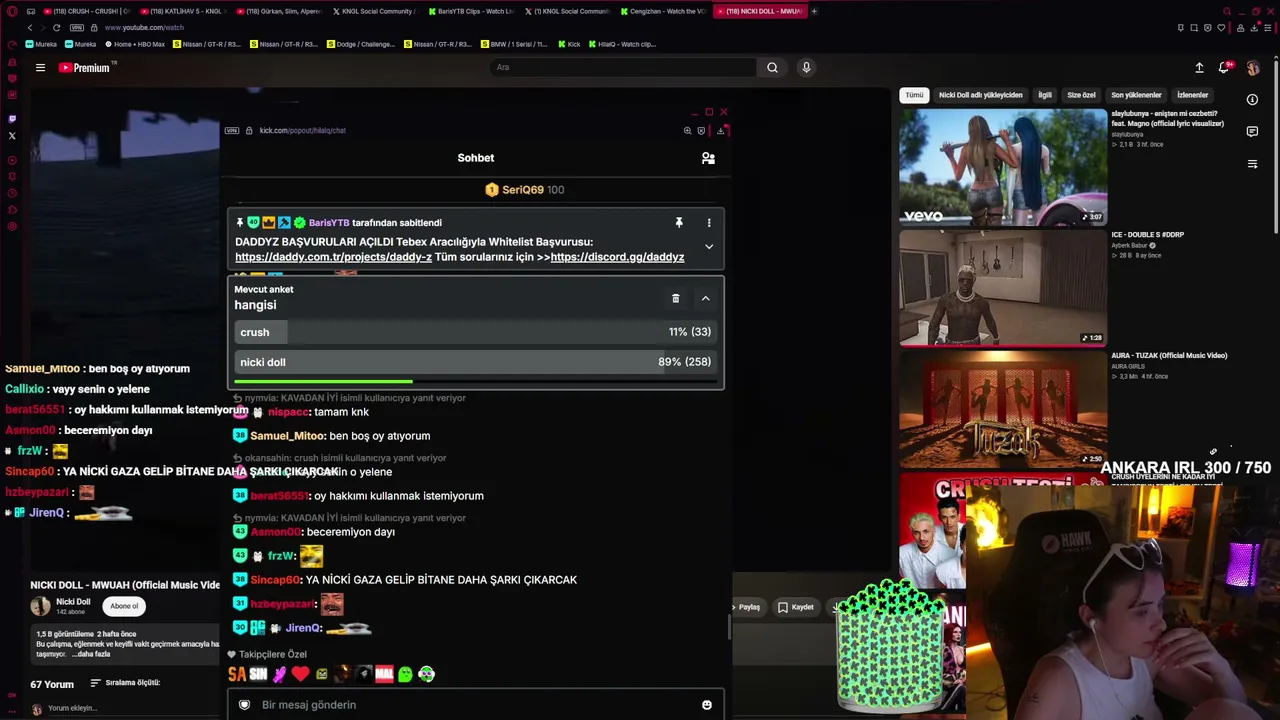Insert the SIN emote
Viewport: 1280px width, 720px height.
pos(258,674)
